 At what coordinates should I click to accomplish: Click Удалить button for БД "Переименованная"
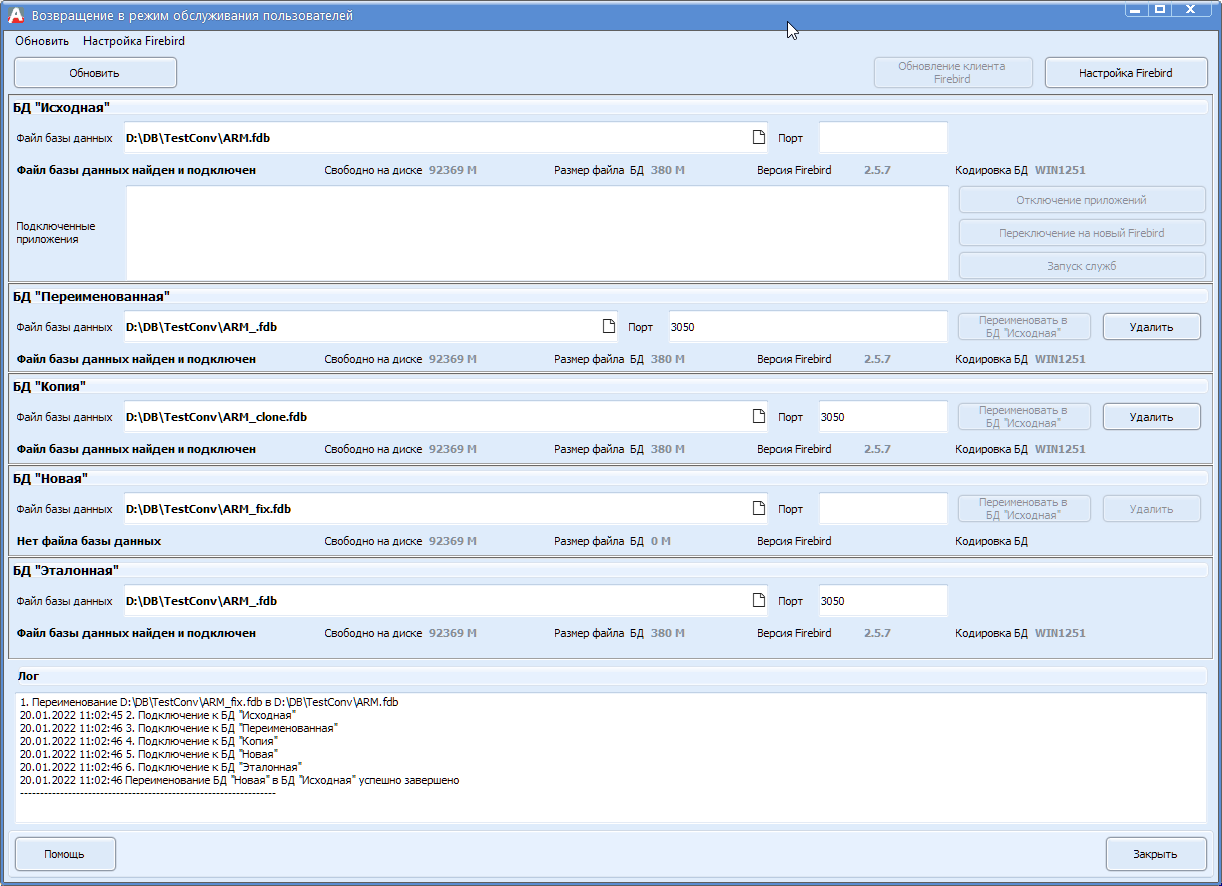pyautogui.click(x=1152, y=326)
